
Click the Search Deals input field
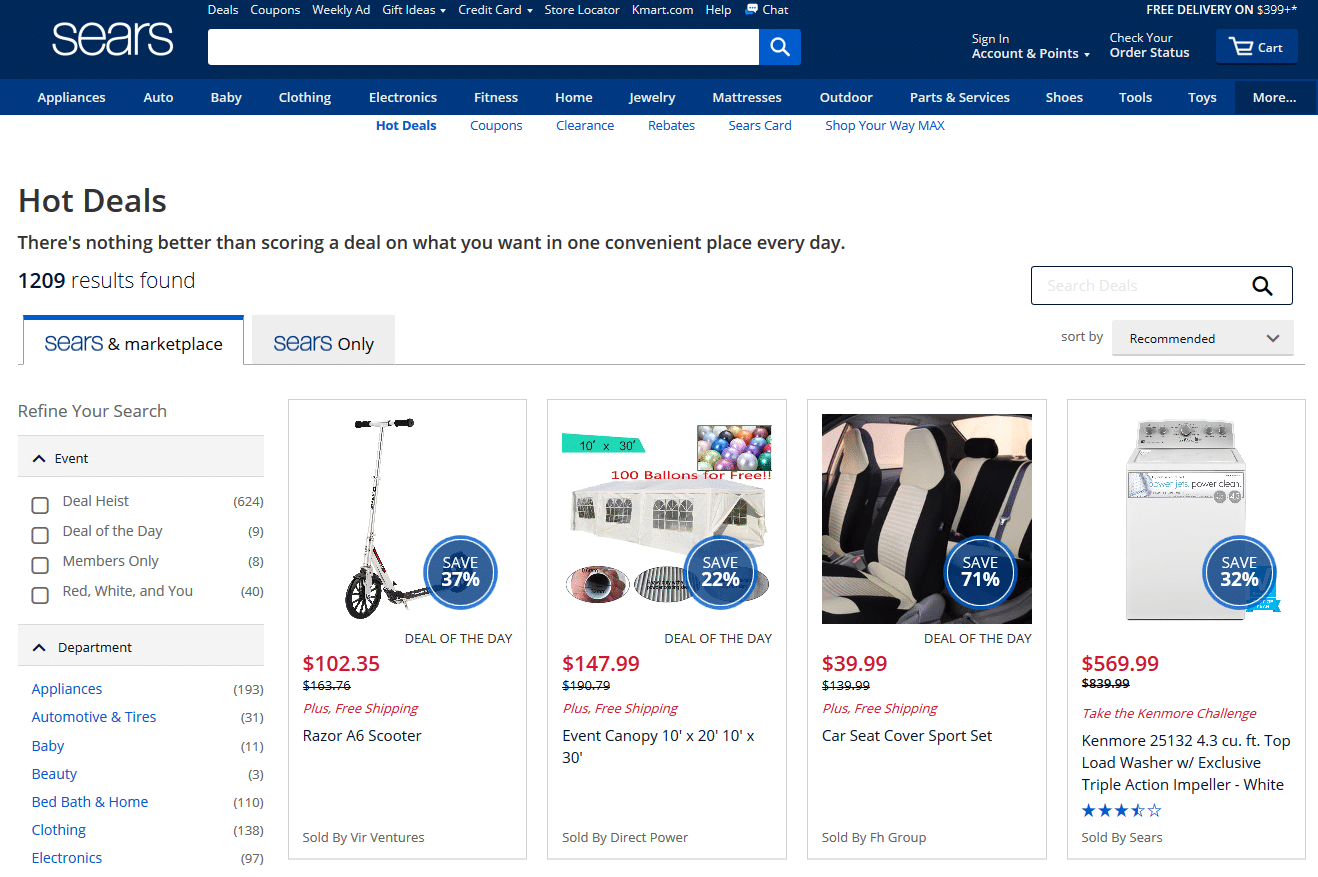click(x=1140, y=286)
